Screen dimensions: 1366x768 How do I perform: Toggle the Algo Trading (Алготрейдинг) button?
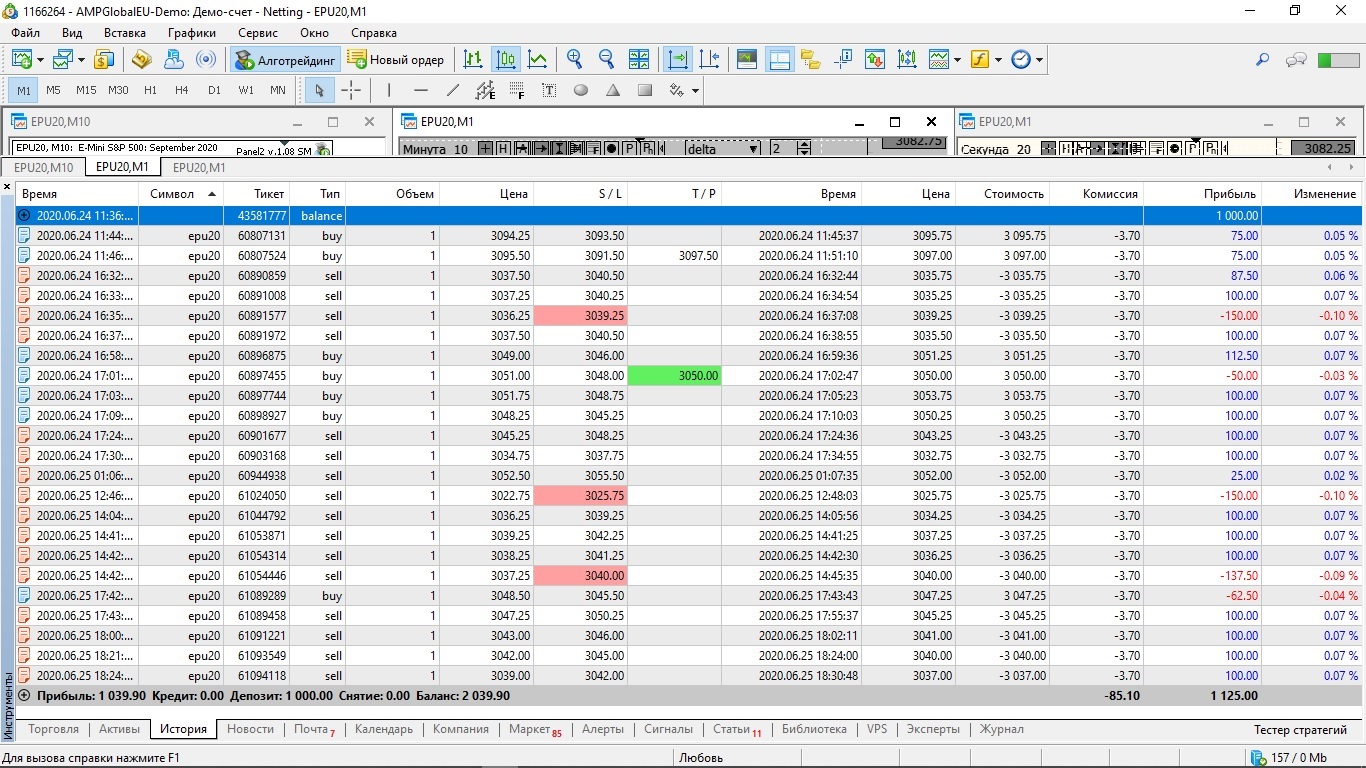(x=286, y=60)
